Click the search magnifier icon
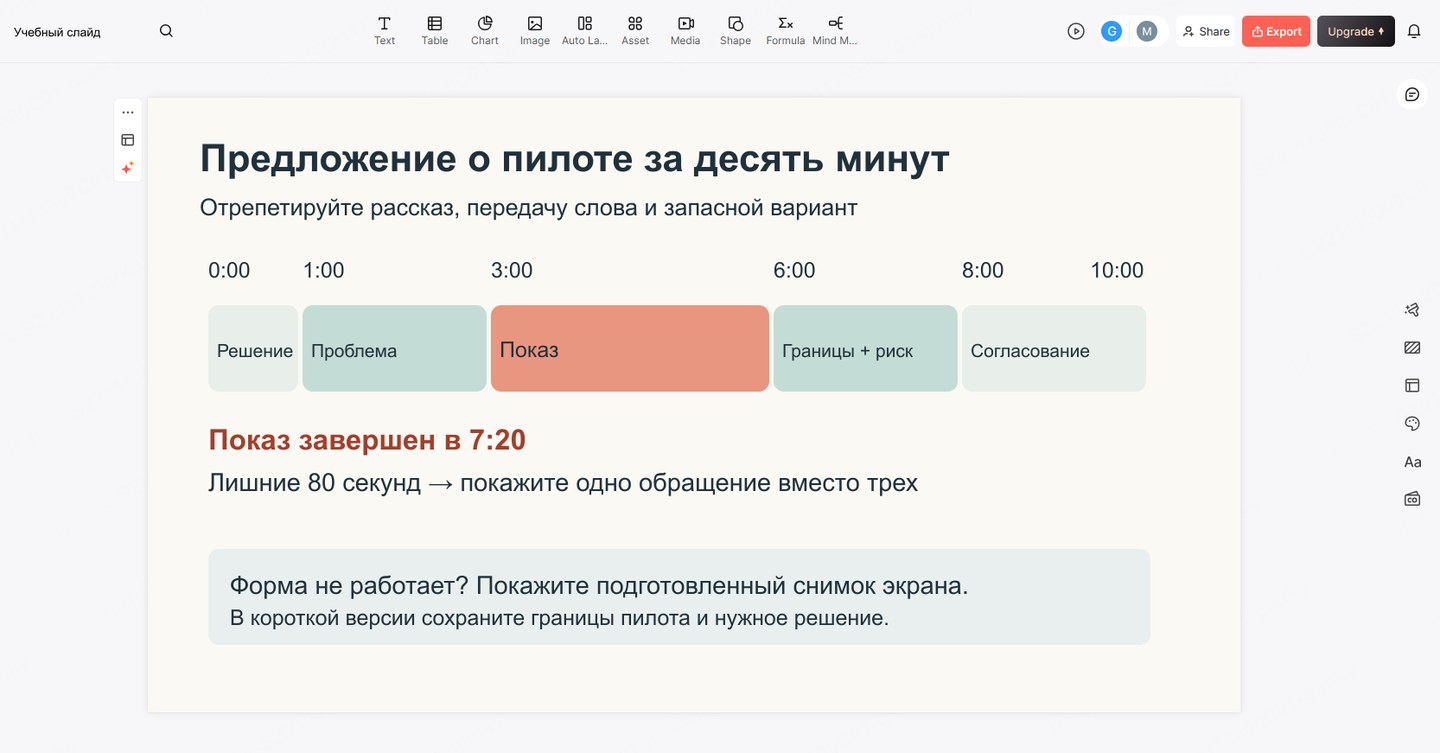 [x=166, y=31]
